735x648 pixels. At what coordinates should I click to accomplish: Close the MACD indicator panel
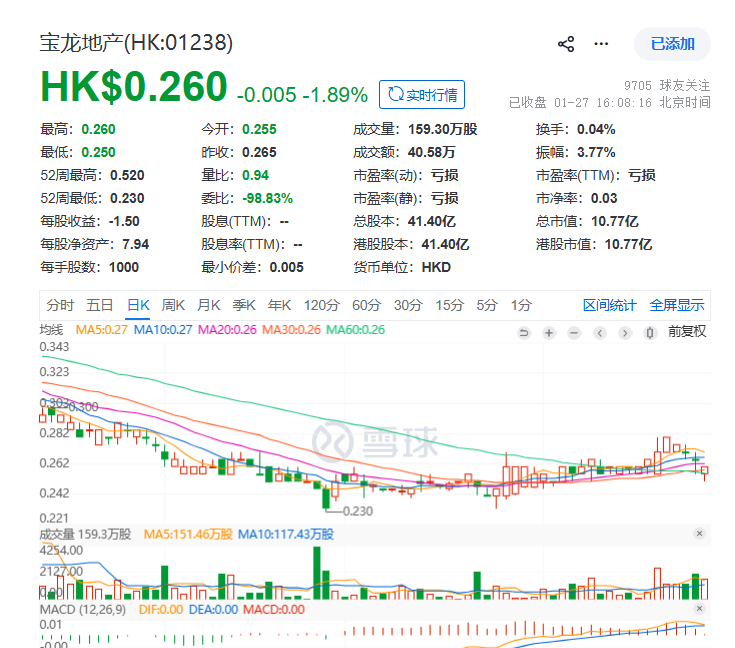tap(698, 610)
